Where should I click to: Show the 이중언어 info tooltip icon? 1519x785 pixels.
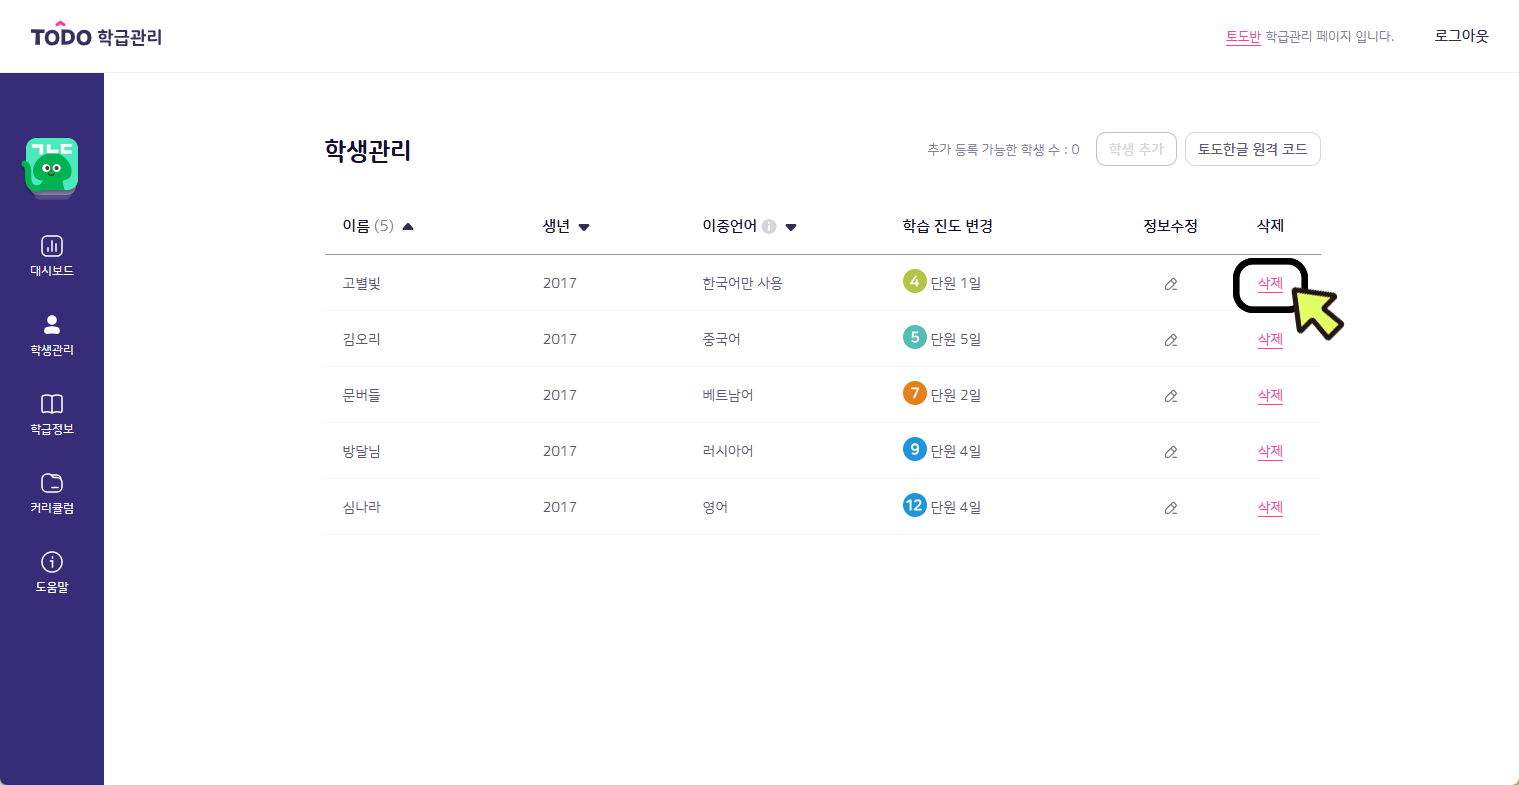769,227
